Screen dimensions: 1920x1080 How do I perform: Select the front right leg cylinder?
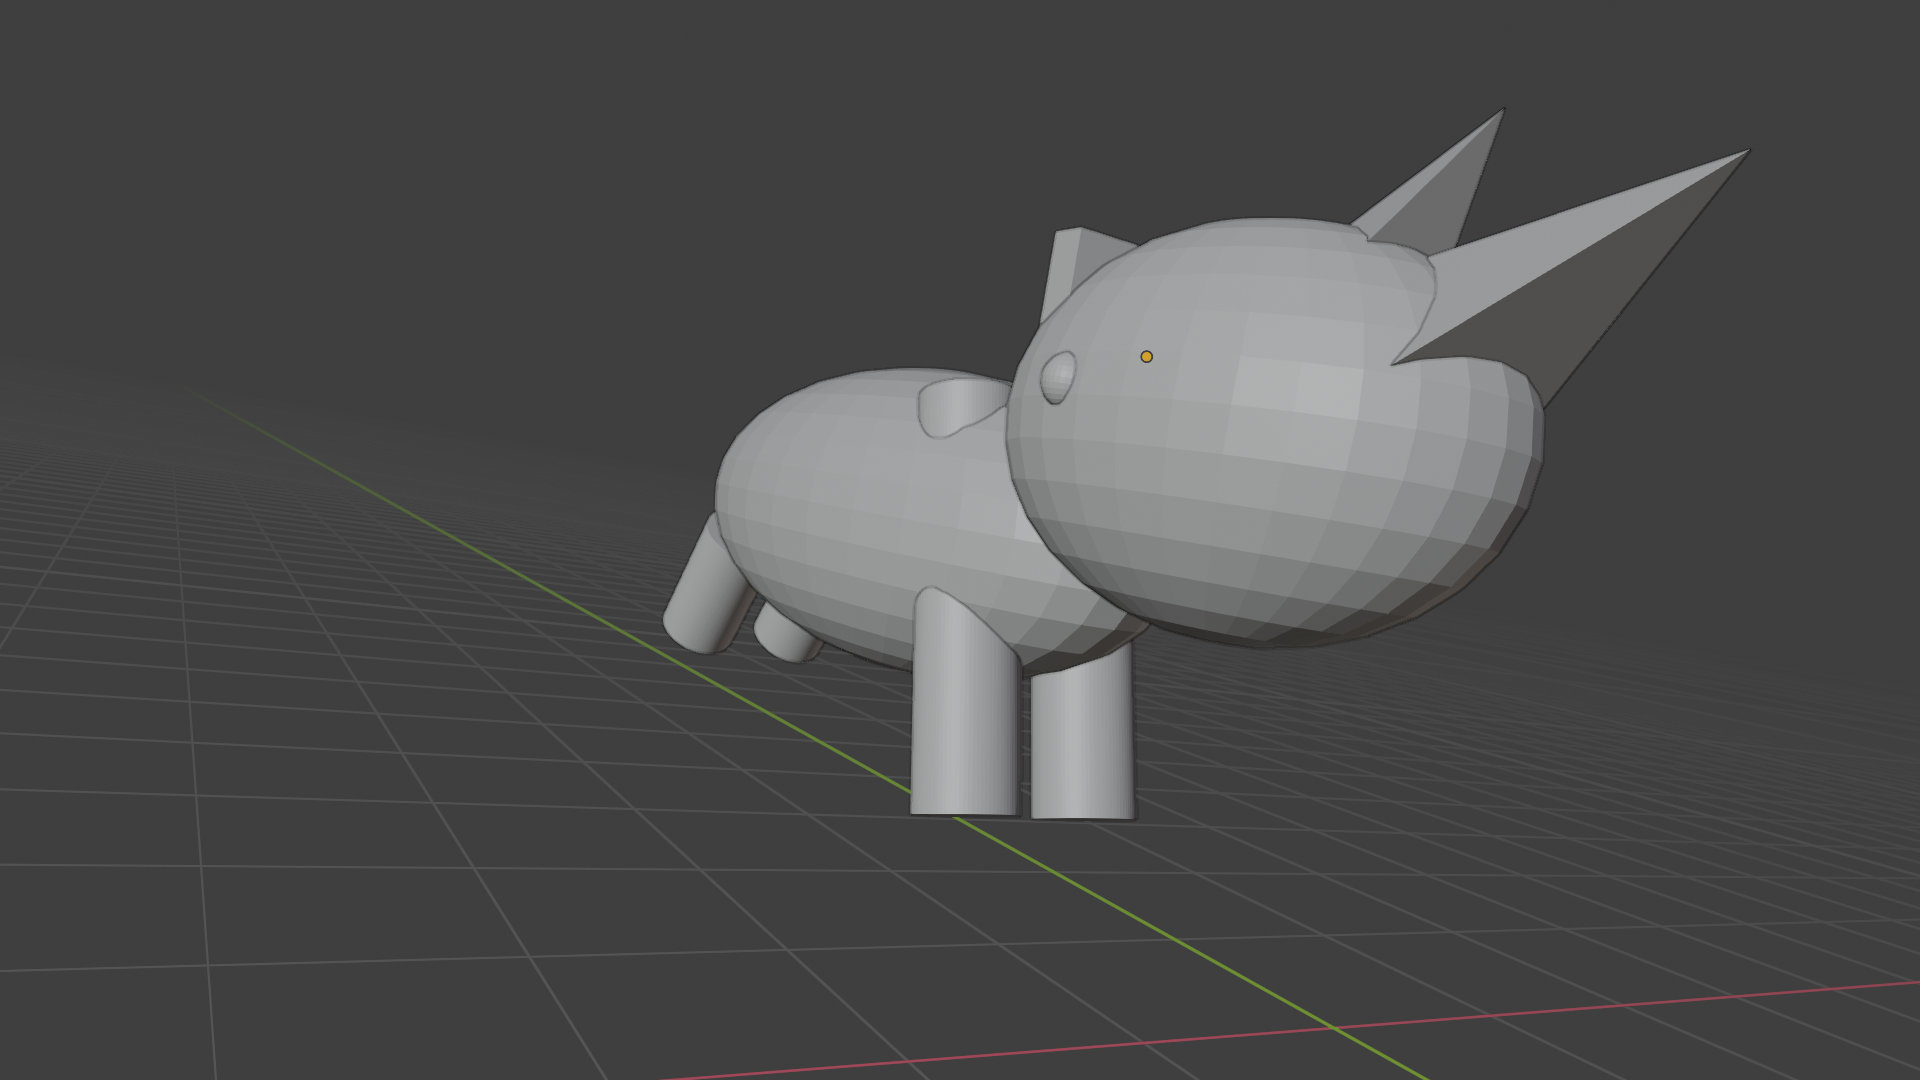pos(1082,740)
